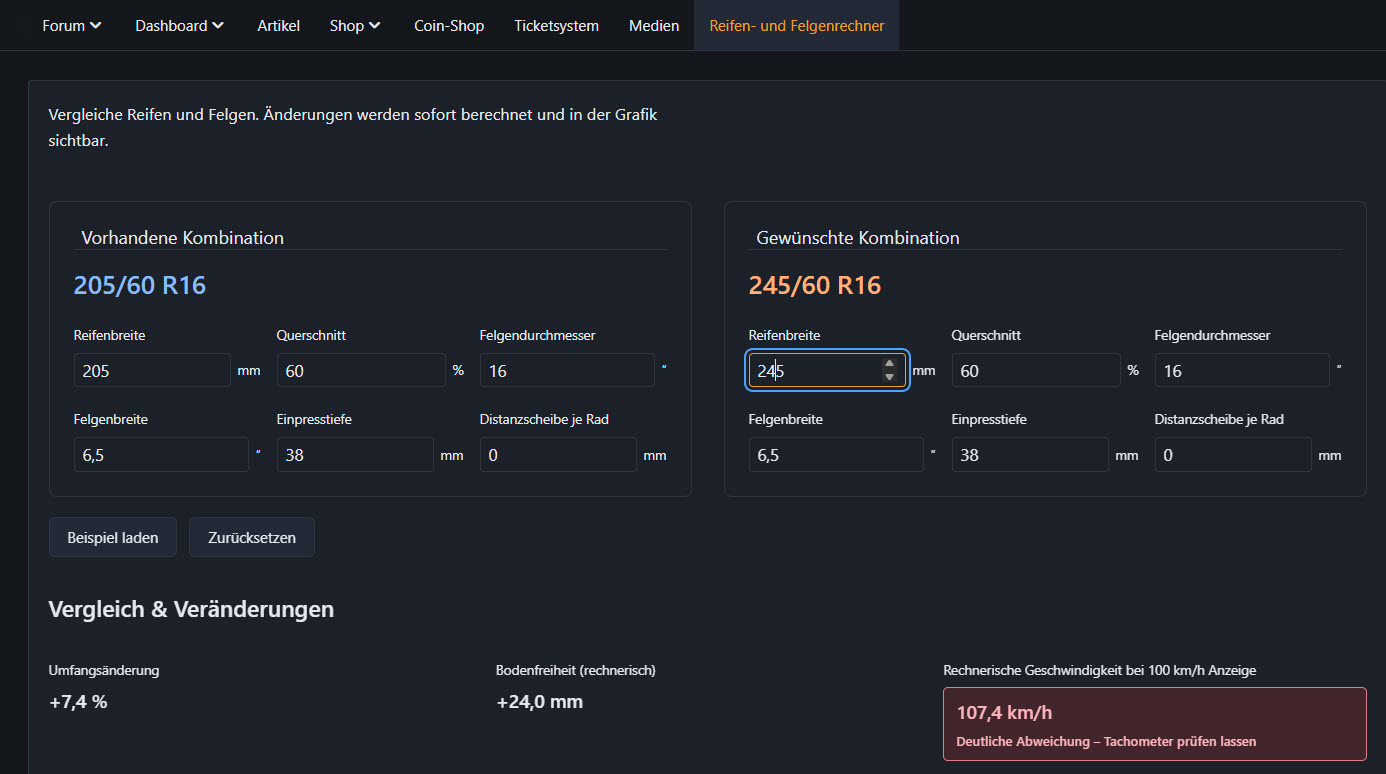Click the Rechnerische Geschwindigkeit bei 100 km/h label
Screen dimensions: 1386x774
(x=1100, y=670)
